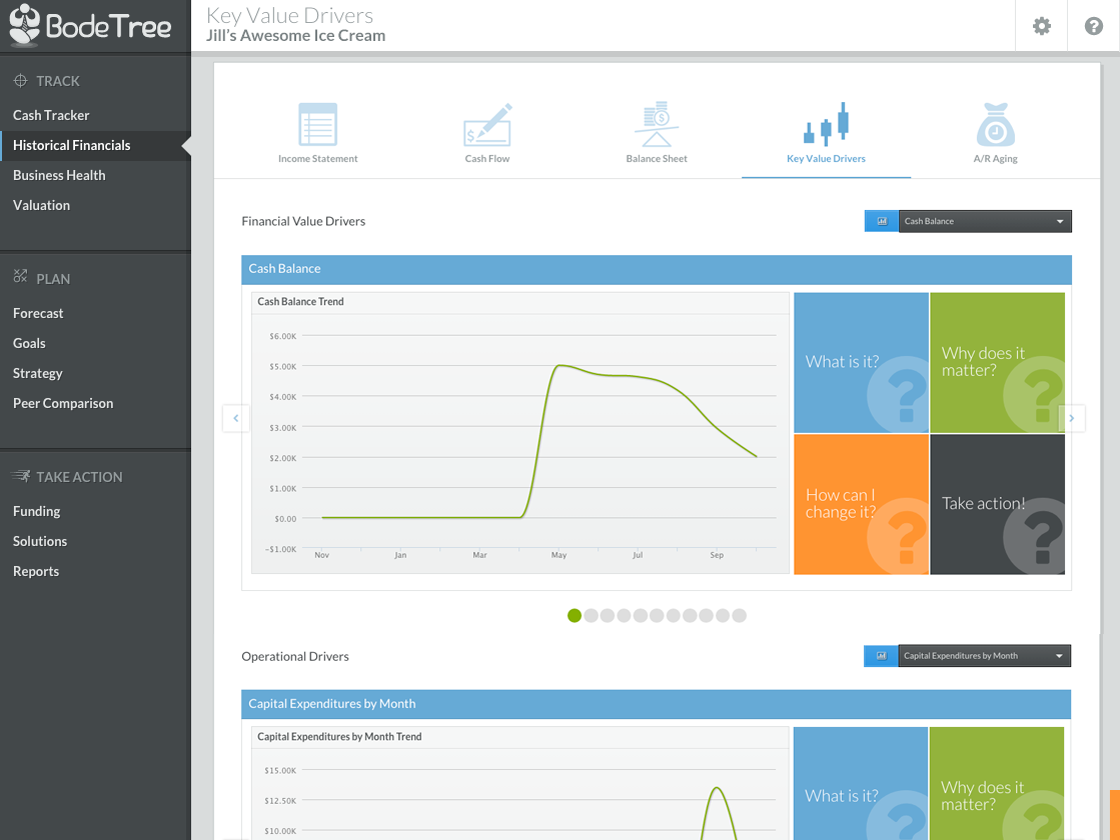This screenshot has width=1120, height=840.
Task: Click 'Jill's Awesome Ice Cream' title
Action: [x=296, y=36]
